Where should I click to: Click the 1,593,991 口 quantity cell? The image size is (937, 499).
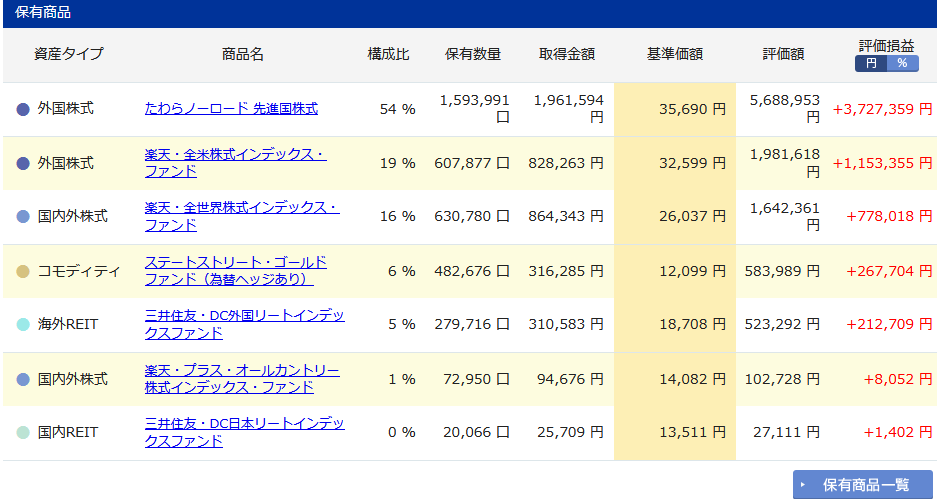pos(474,109)
